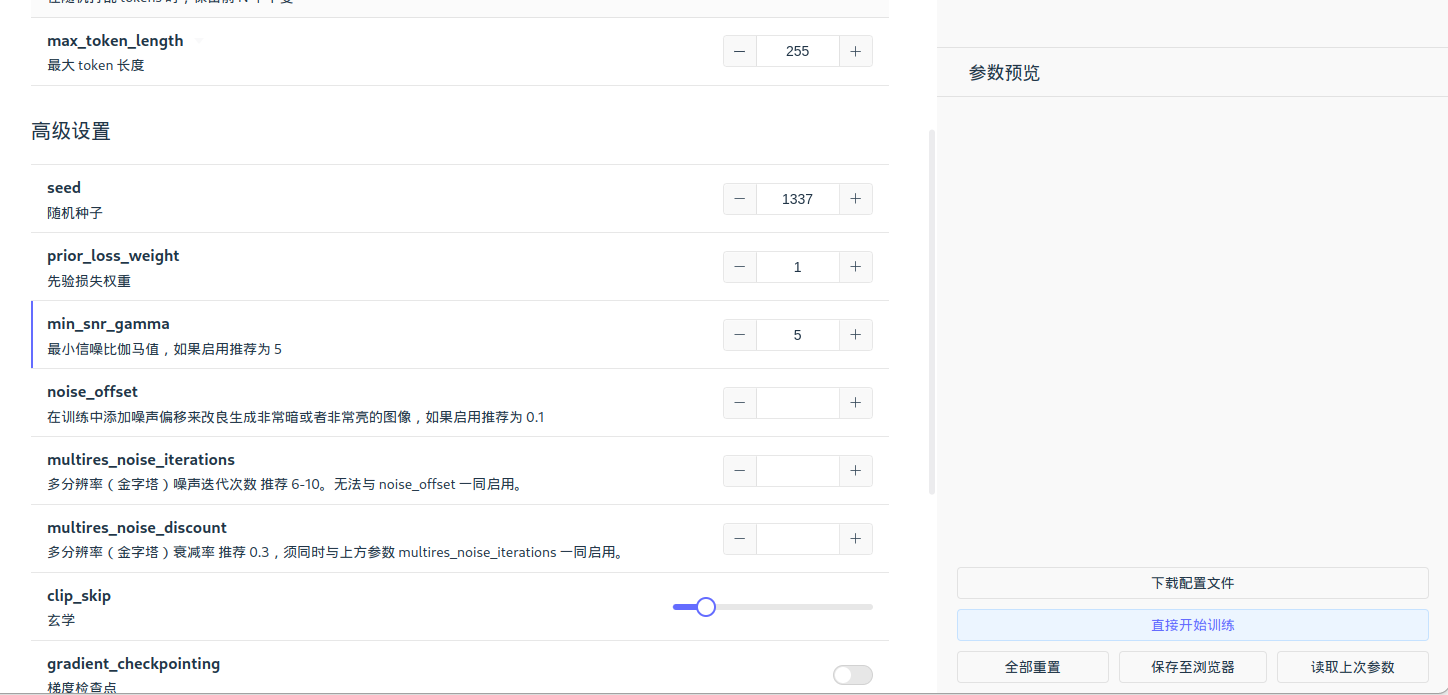Decrease the seed value using its minus button
The height and width of the screenshot is (695, 1448).
point(739,198)
